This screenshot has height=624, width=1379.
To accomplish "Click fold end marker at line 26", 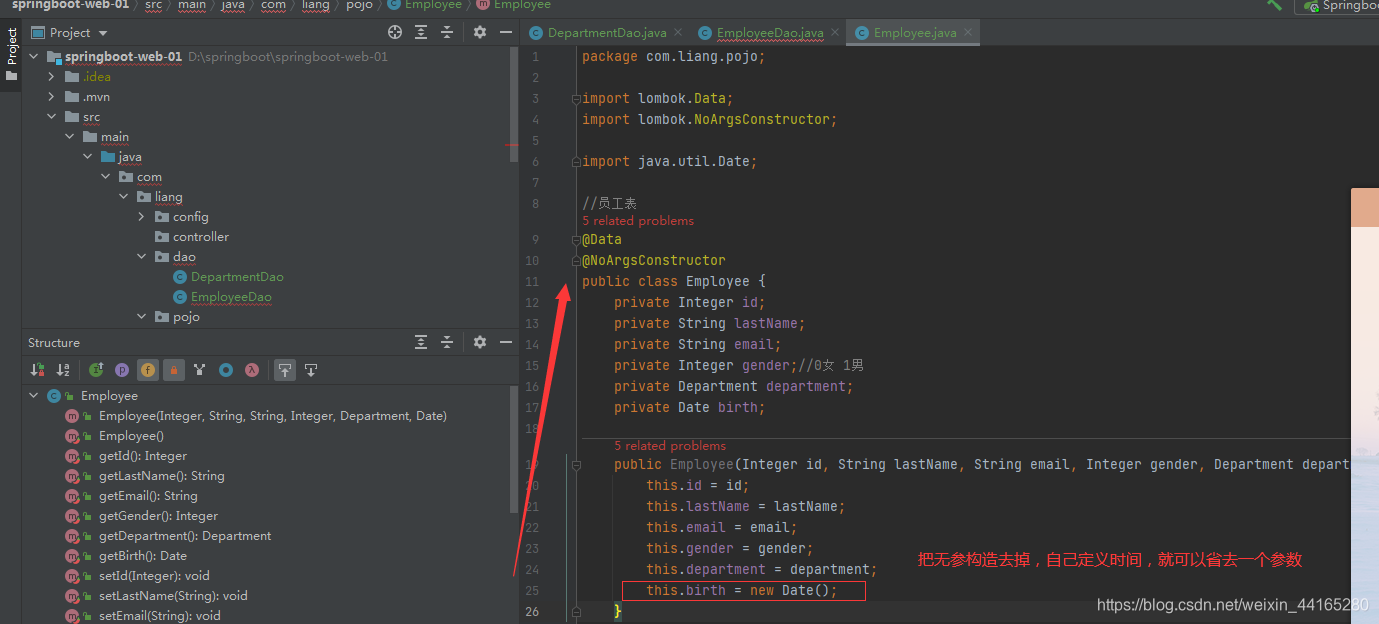I will pyautogui.click(x=575, y=611).
